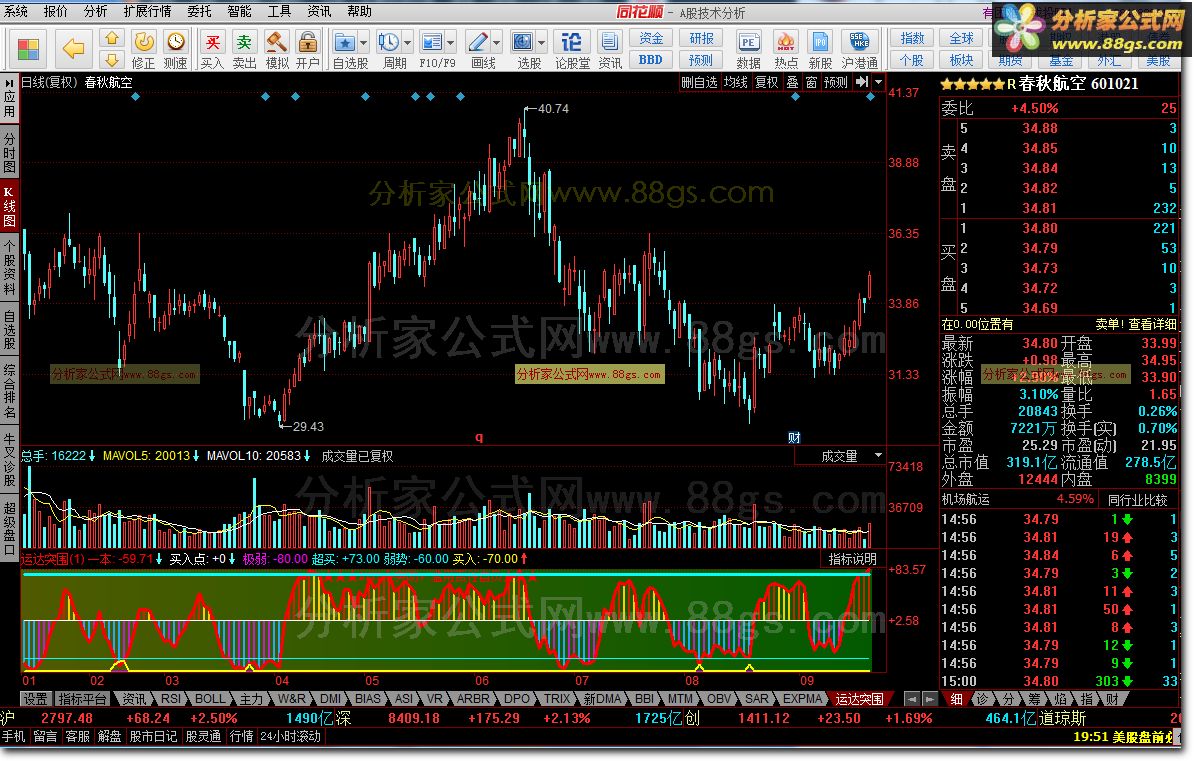Screen dimensions: 1194x761
Task: Open 股市日记 in bottom status bar
Action: coord(153,737)
